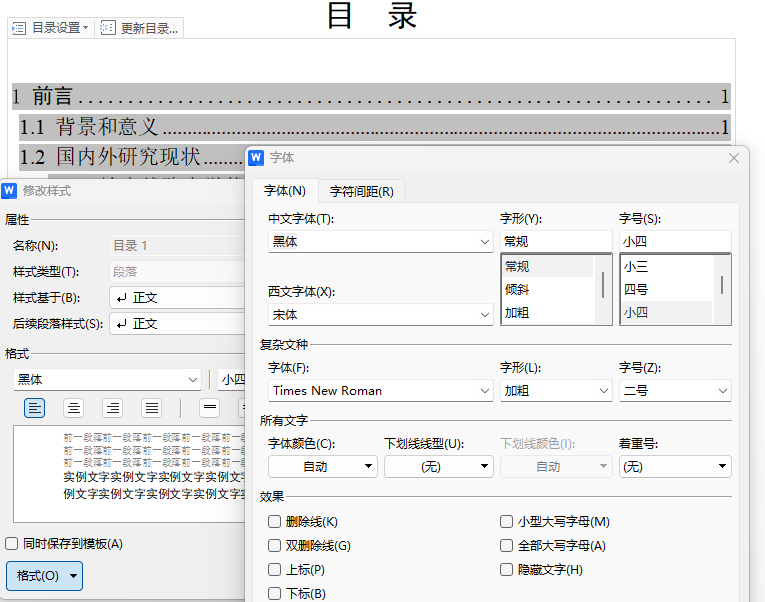The height and width of the screenshot is (602, 765).
Task: Tick 同时保存到模板 checkbox
Action: [x=12, y=544]
